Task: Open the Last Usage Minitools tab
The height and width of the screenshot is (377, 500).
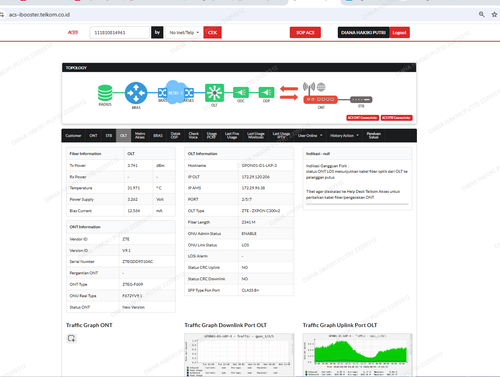Action: (256, 136)
